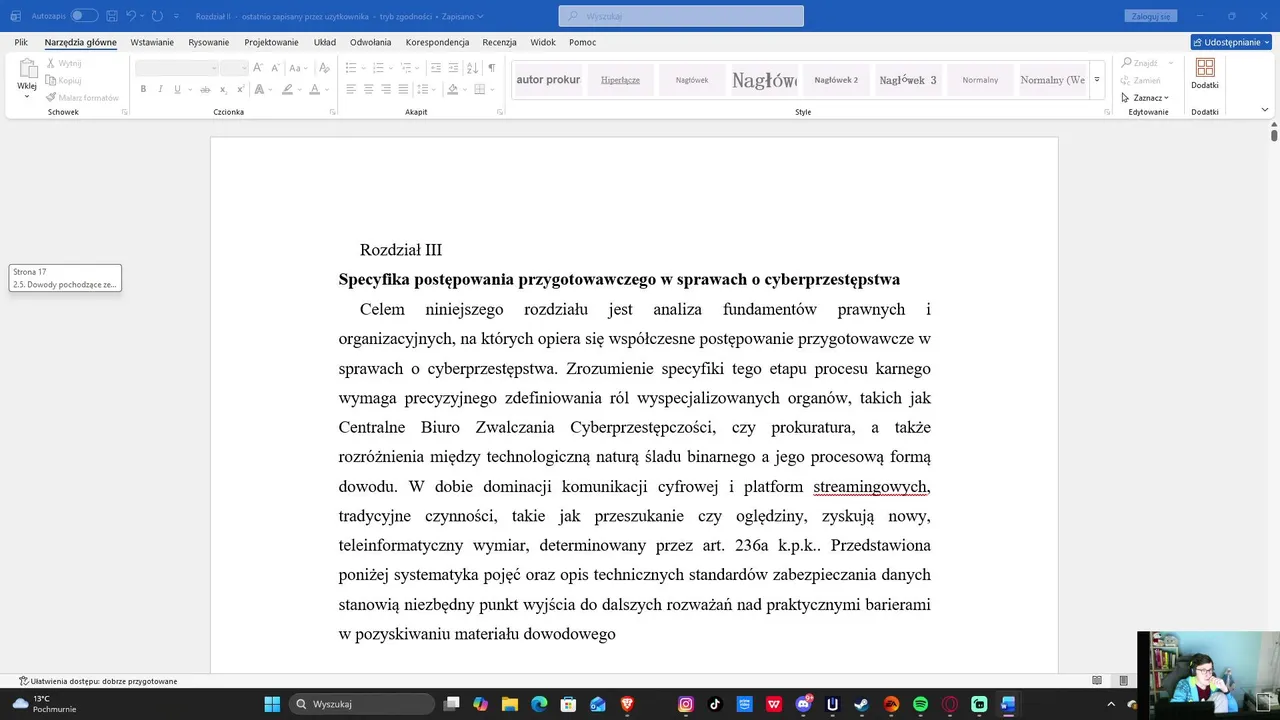Click the Malarz formatów button
Screen dimensions: 1280x720
click(82, 97)
